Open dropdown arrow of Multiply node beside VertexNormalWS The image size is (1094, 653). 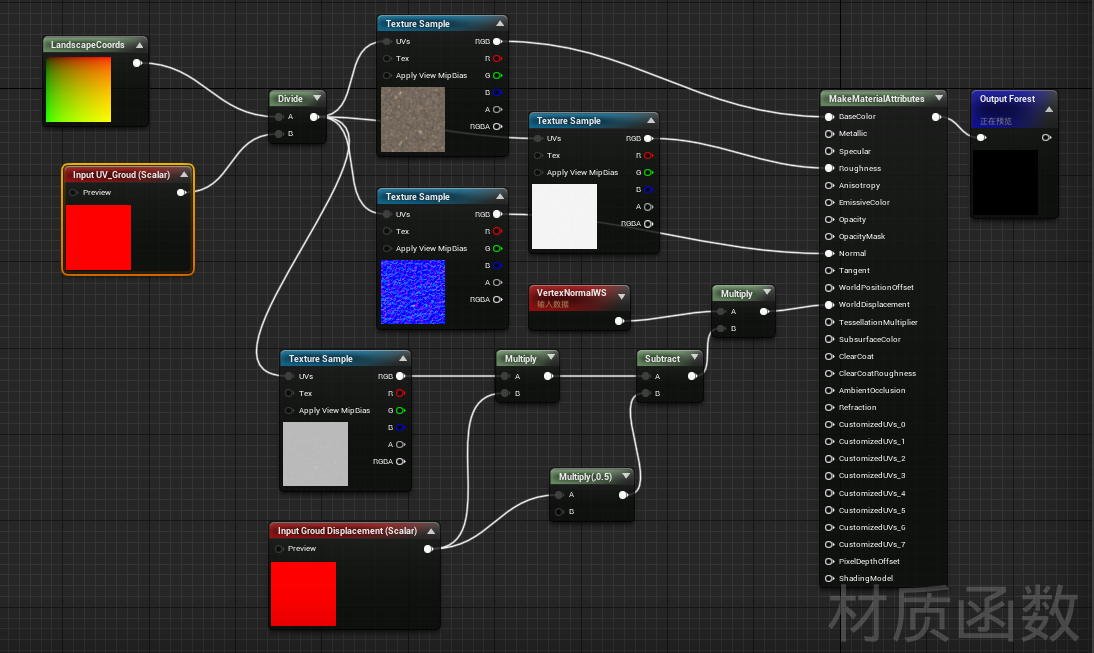click(767, 293)
